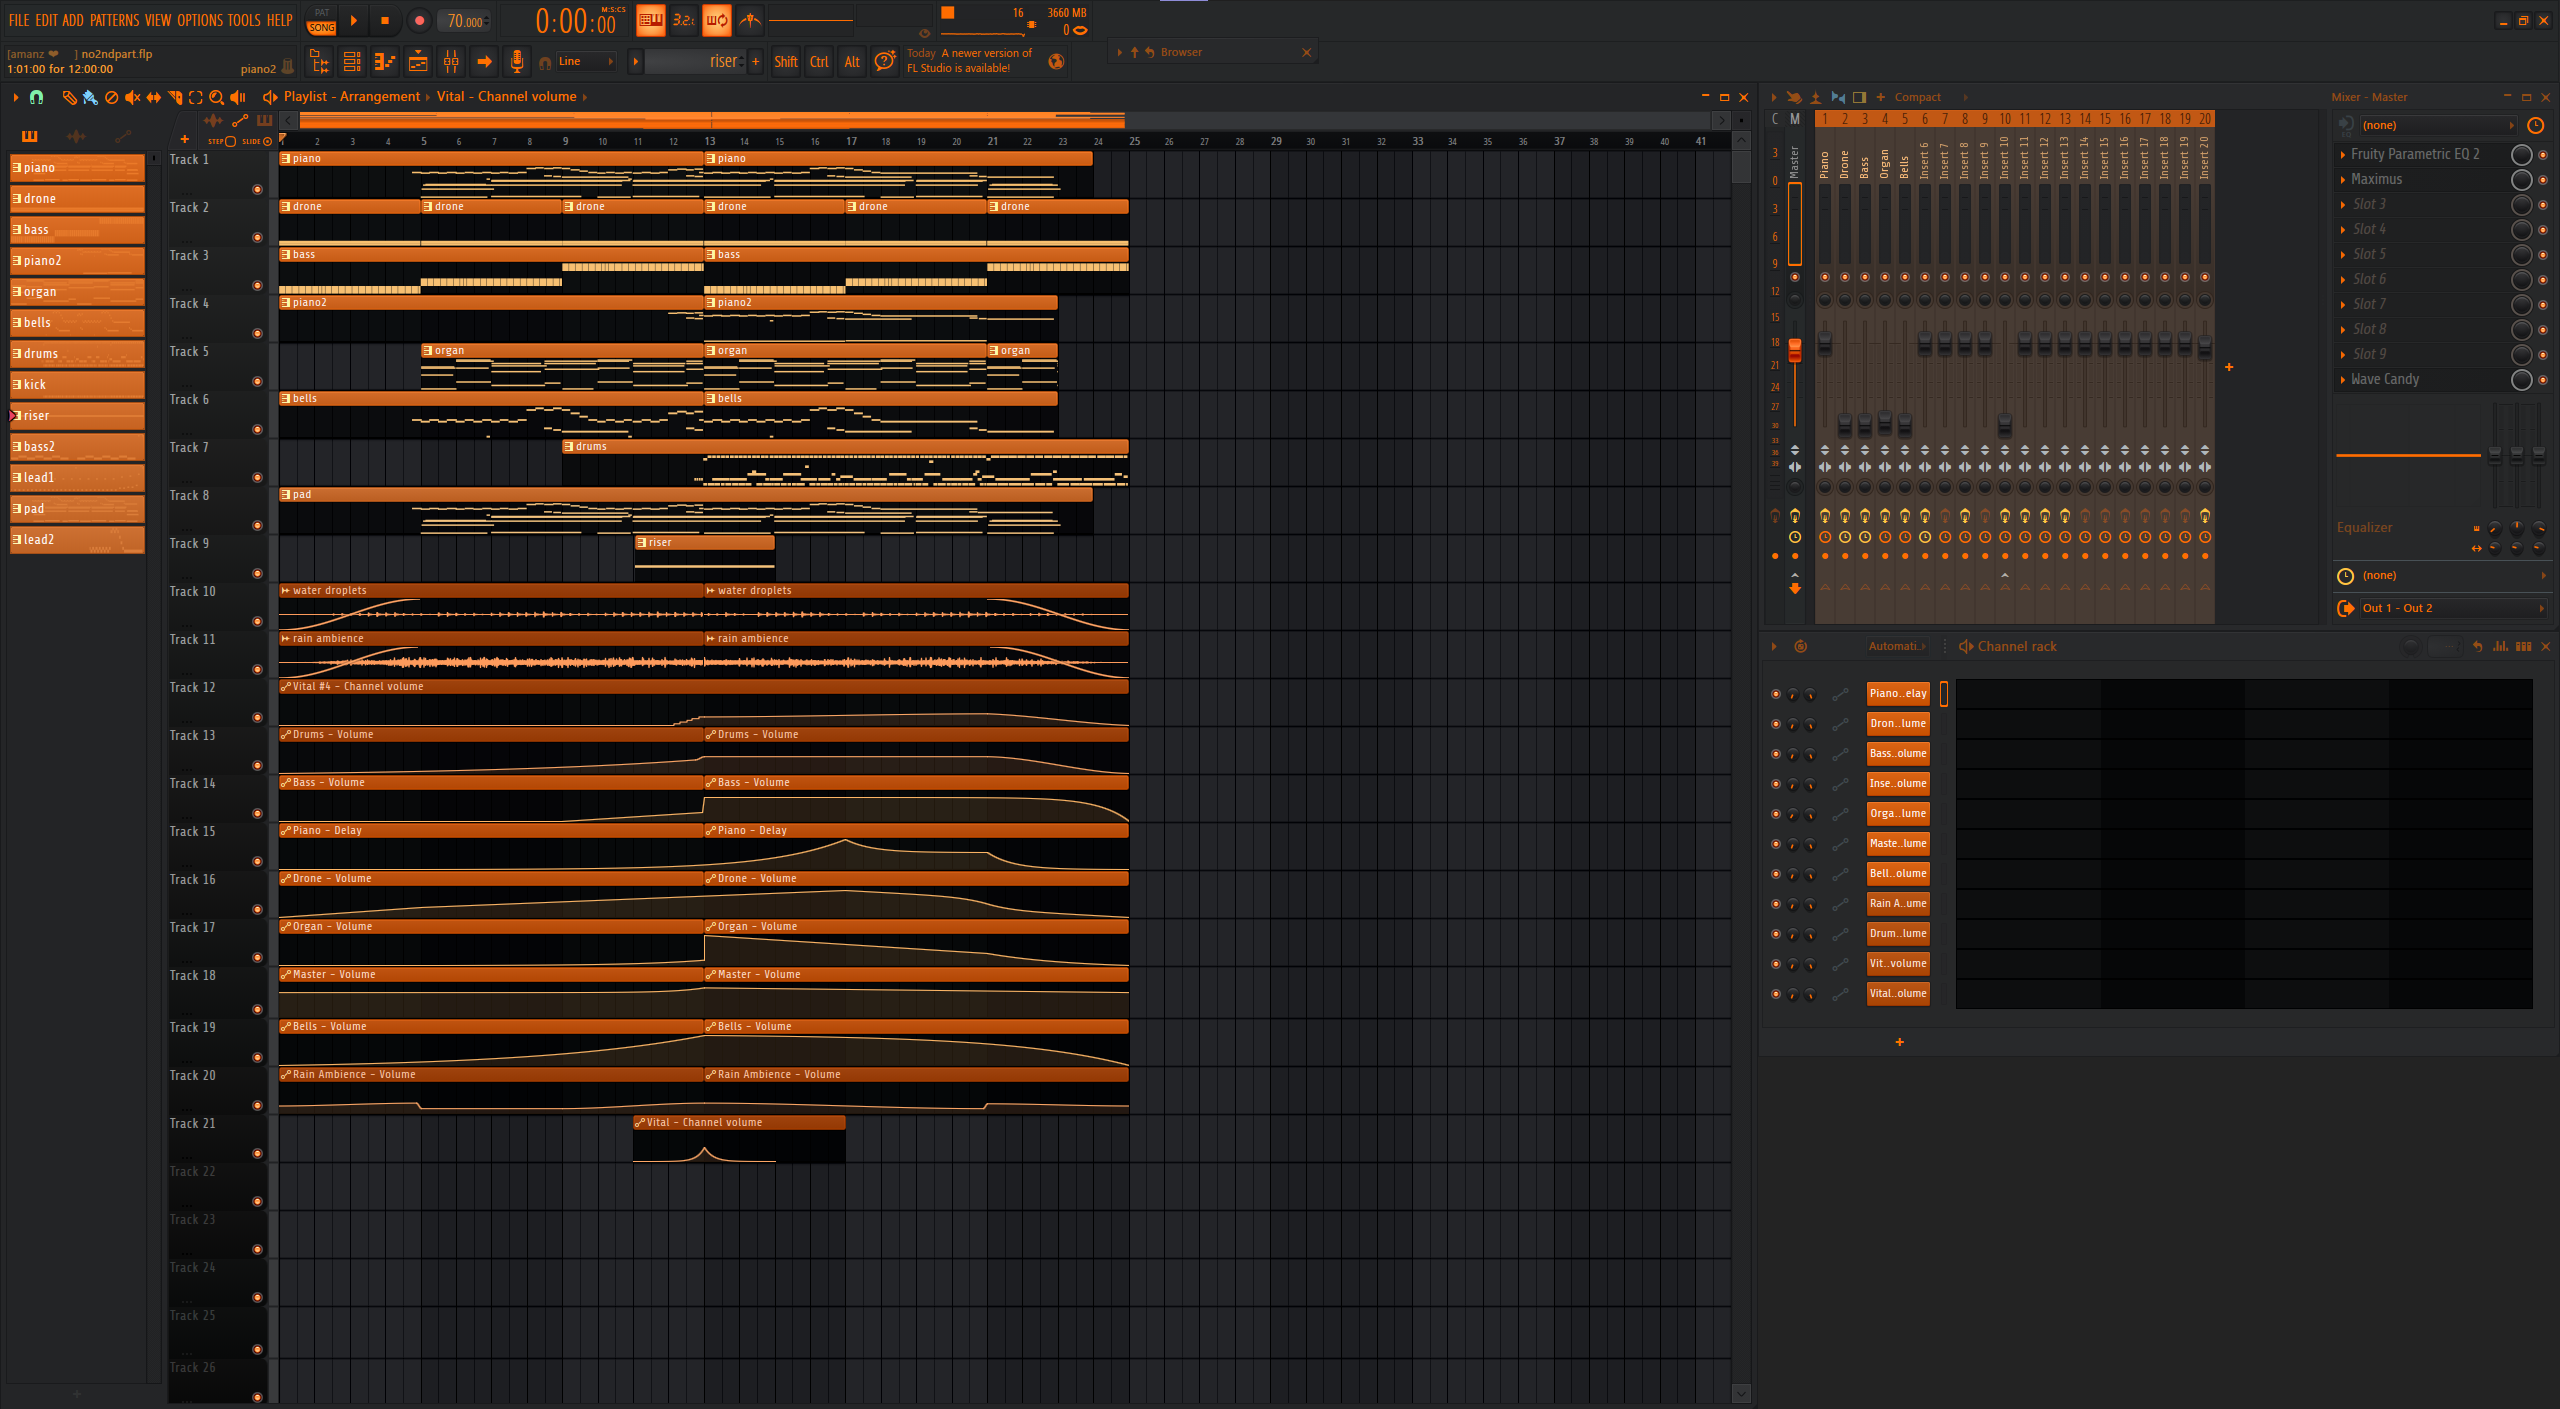This screenshot has height=1409, width=2560.
Task: Expand the Maximus slot menu arrow
Action: [2343, 180]
